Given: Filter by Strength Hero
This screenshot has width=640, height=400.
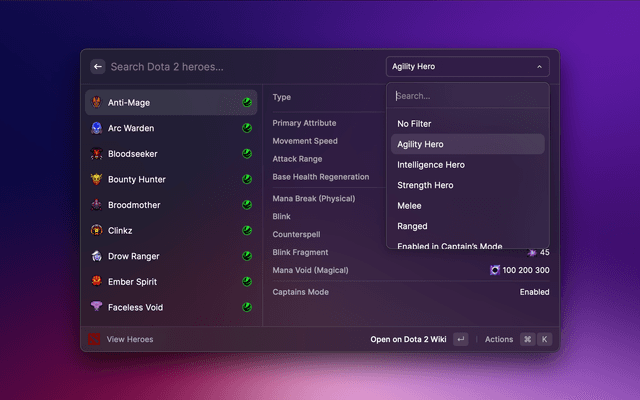Looking at the screenshot, I should pos(425,185).
